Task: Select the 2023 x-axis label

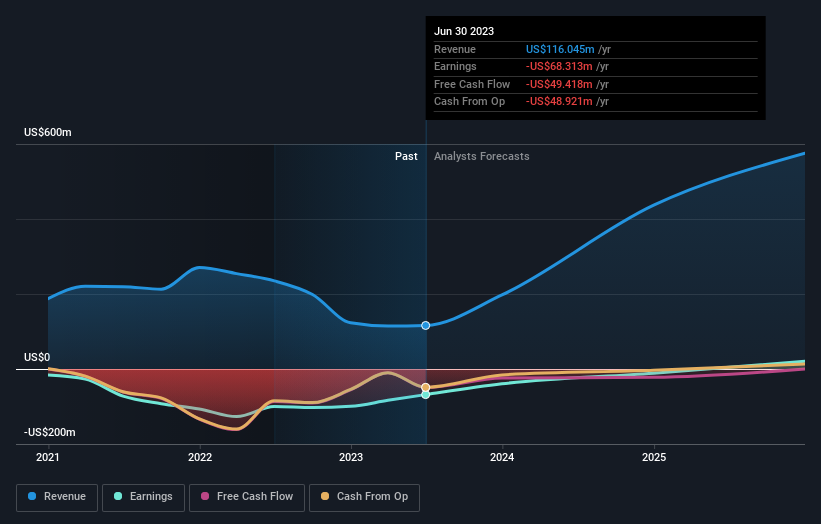Action: [351, 458]
